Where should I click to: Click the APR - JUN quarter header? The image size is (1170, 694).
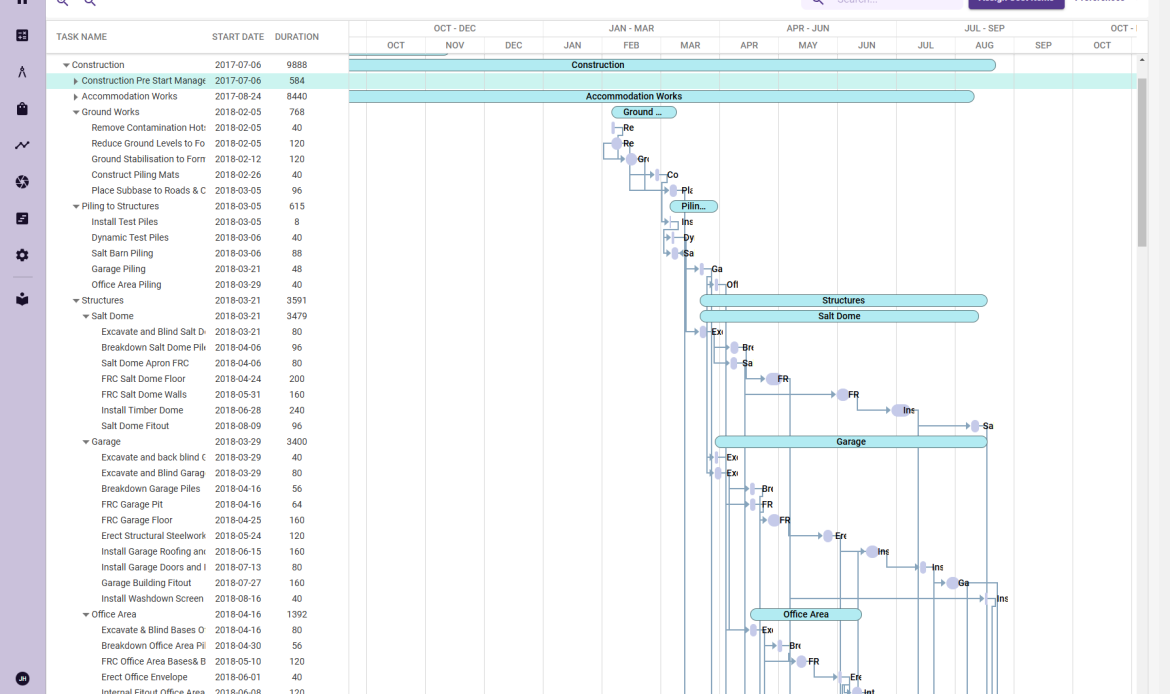pyautogui.click(x=807, y=28)
